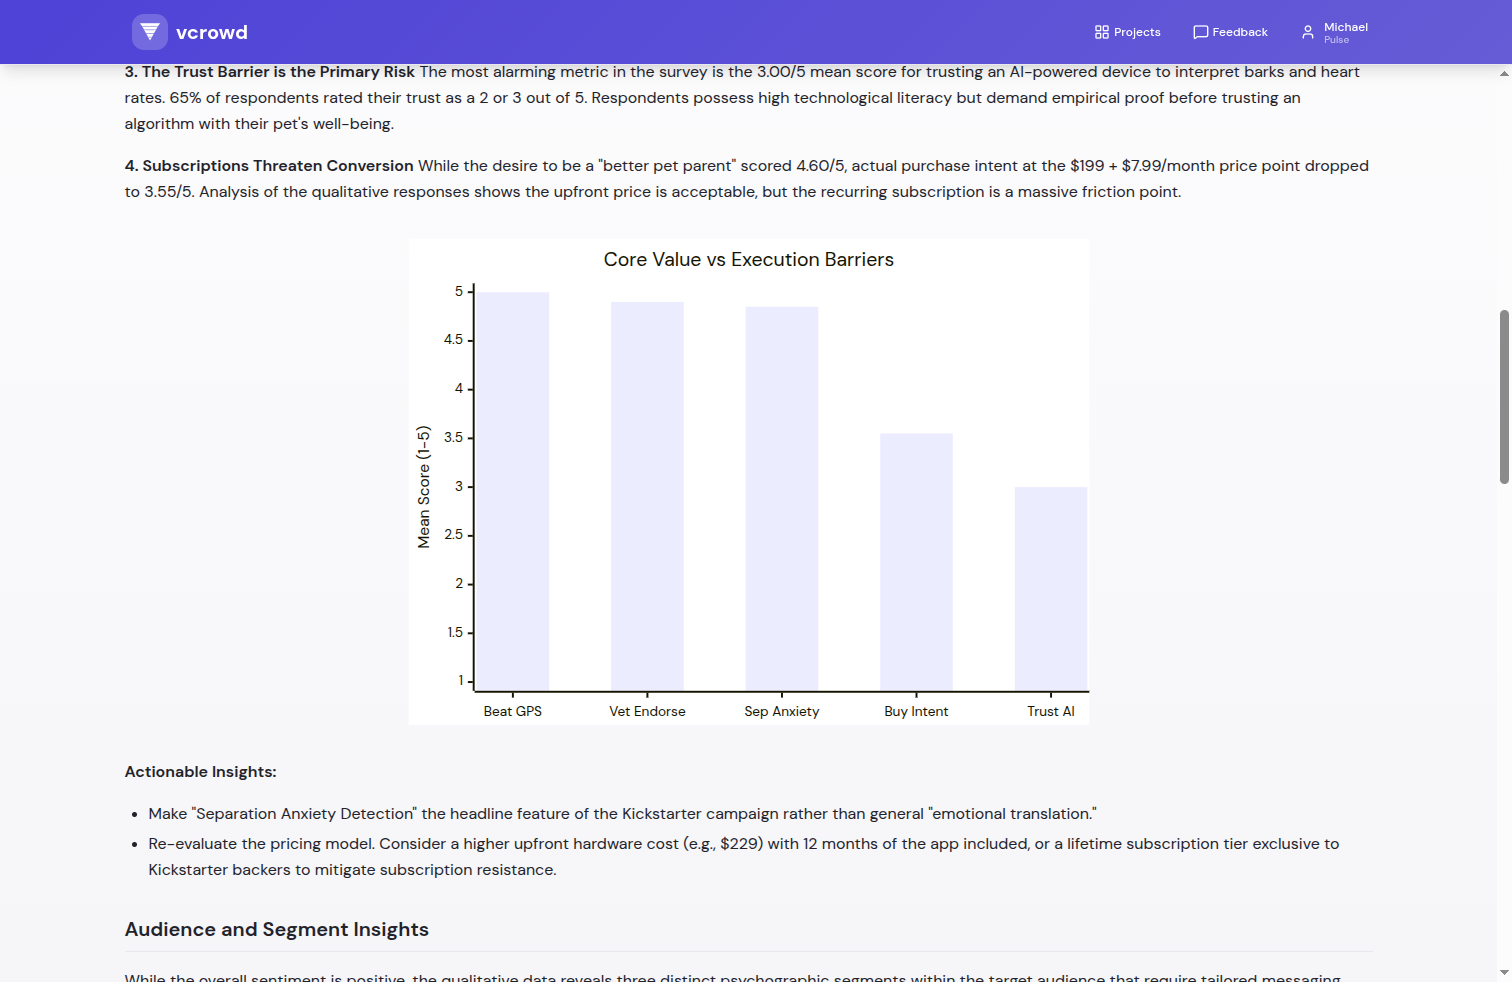Go to vcrowd home via brand name
This screenshot has width=1512, height=982.
(x=212, y=32)
